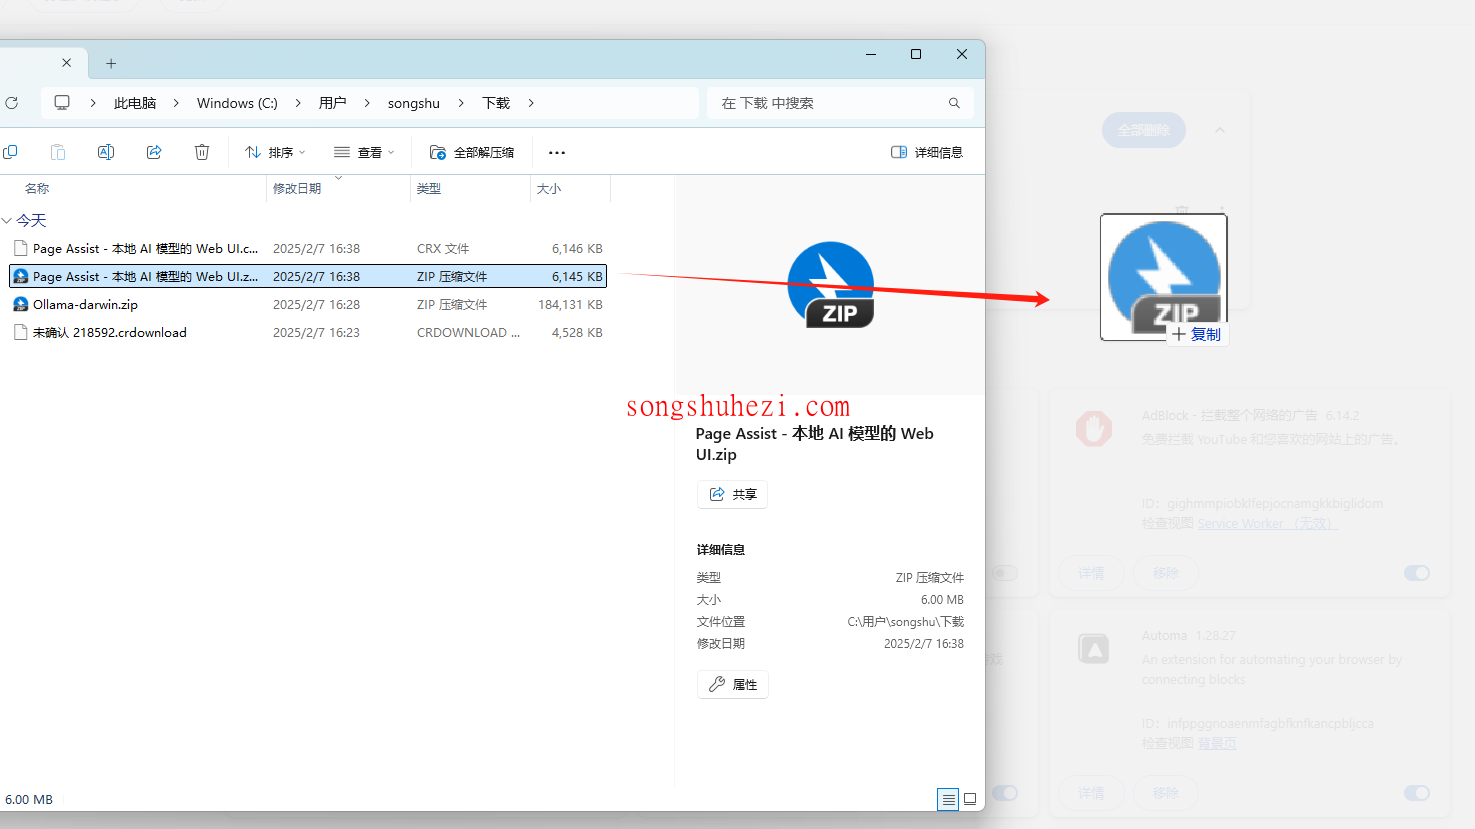This screenshot has width=1475, height=829.
Task: Click 全部删除 on the extensions page
Action: [1144, 130]
